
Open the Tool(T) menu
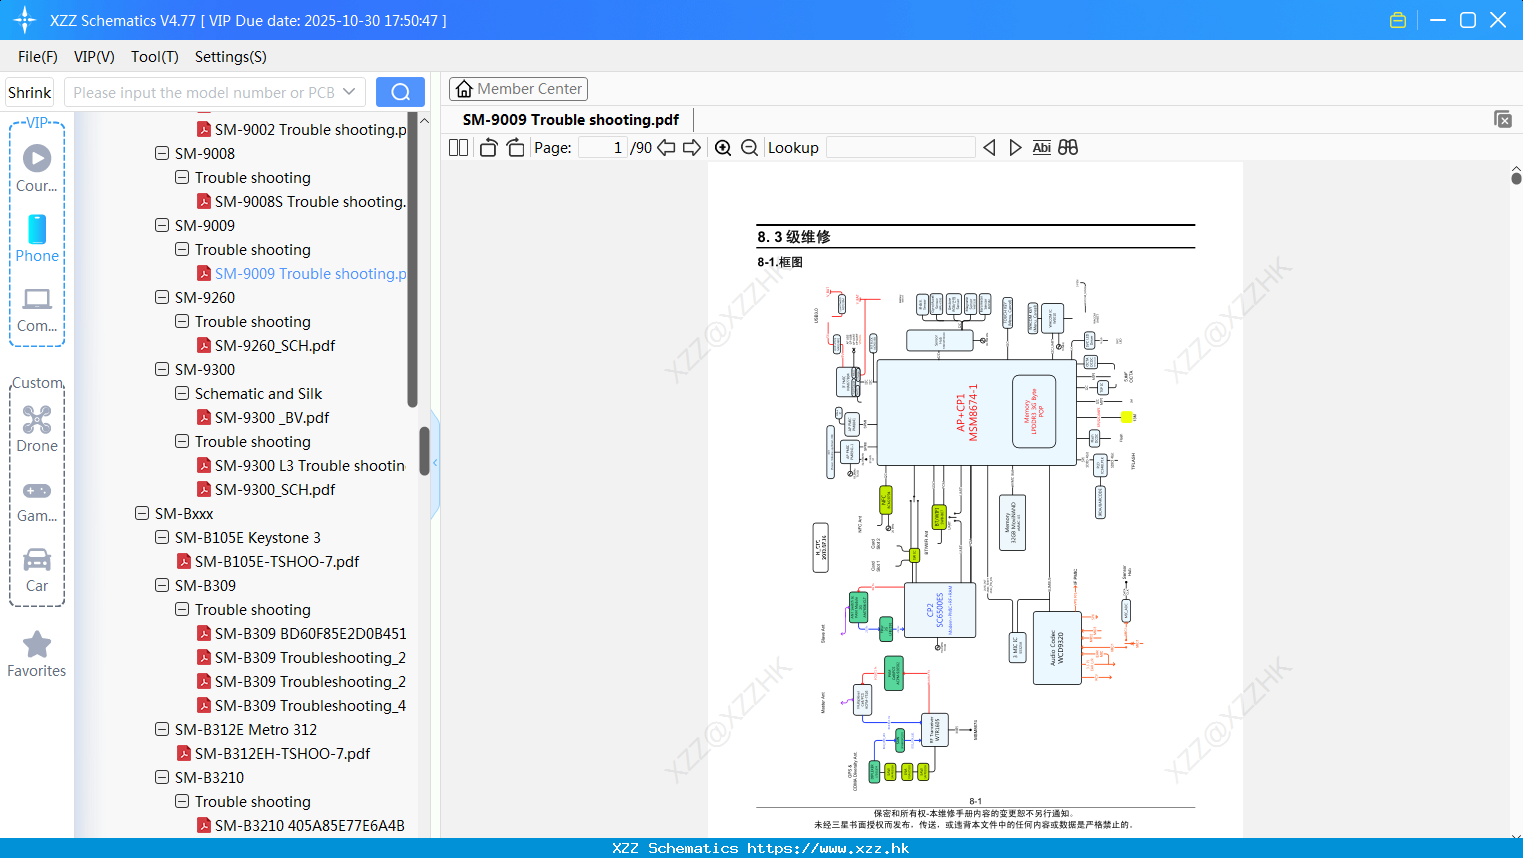tap(155, 57)
